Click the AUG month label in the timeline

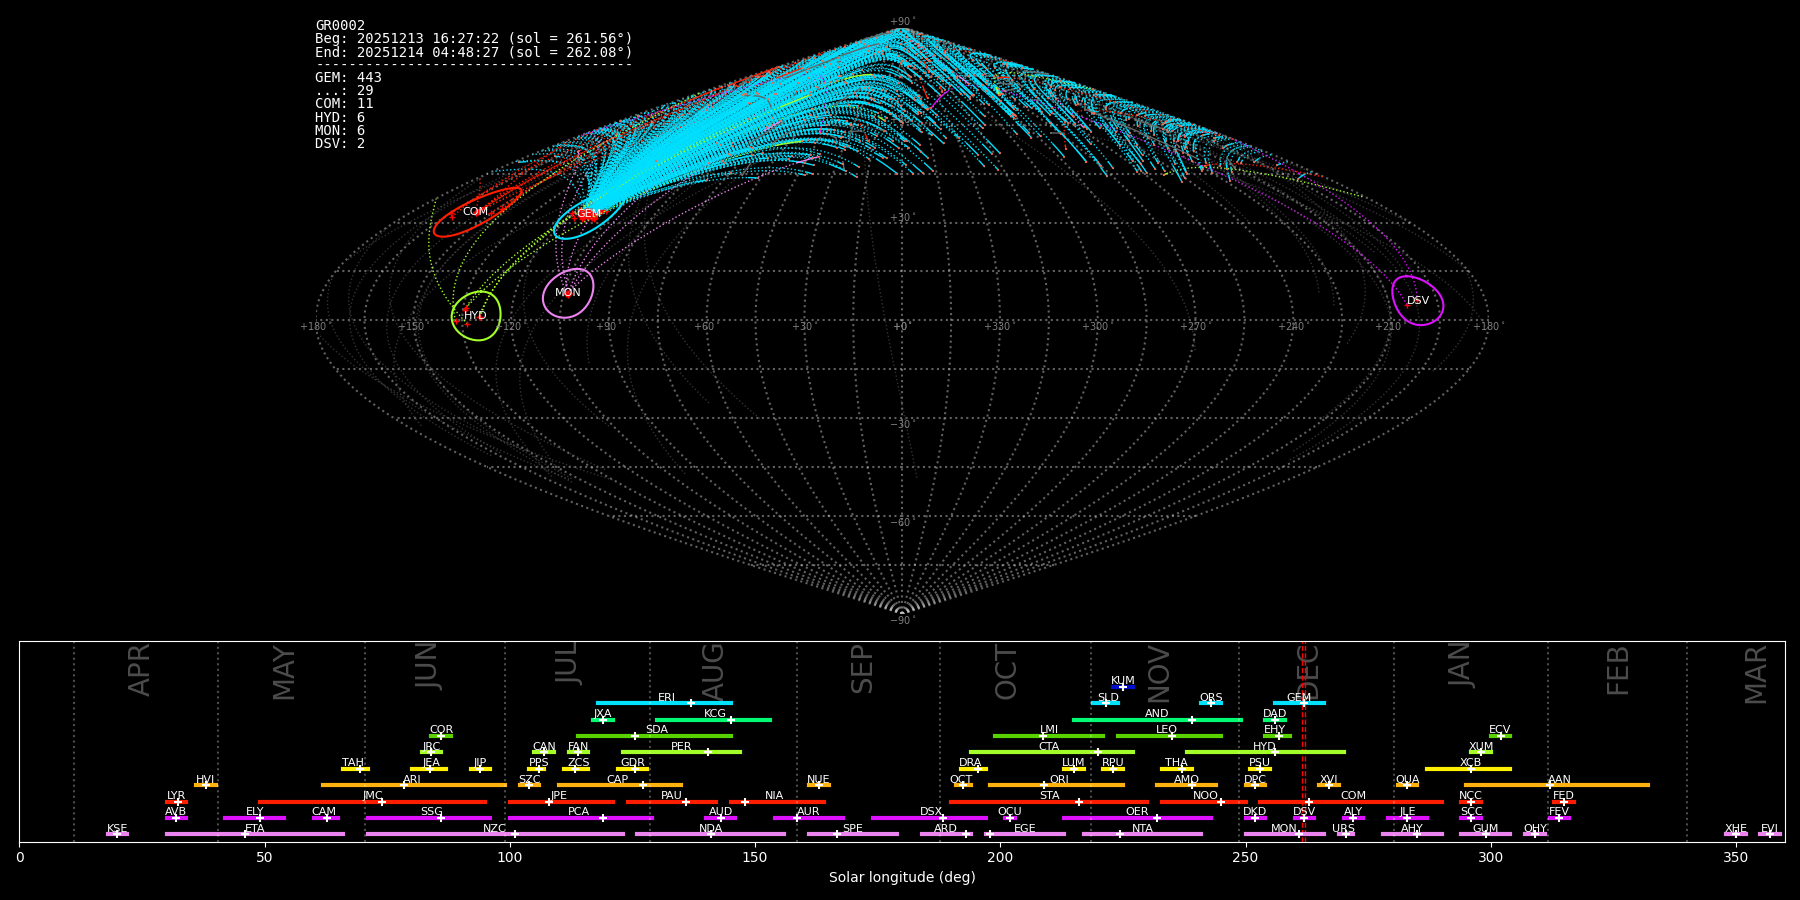coord(713,670)
